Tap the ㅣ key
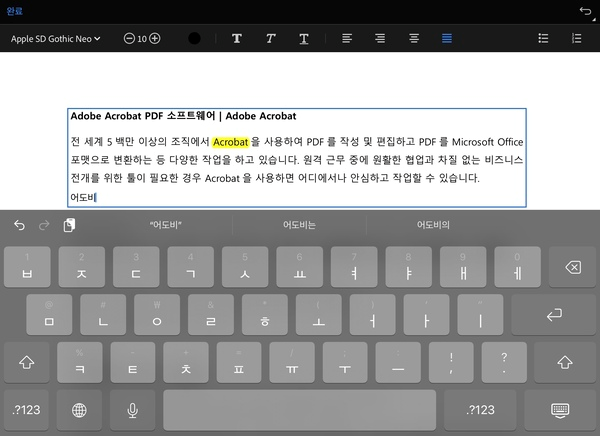The width and height of the screenshot is (600, 436). (480, 315)
